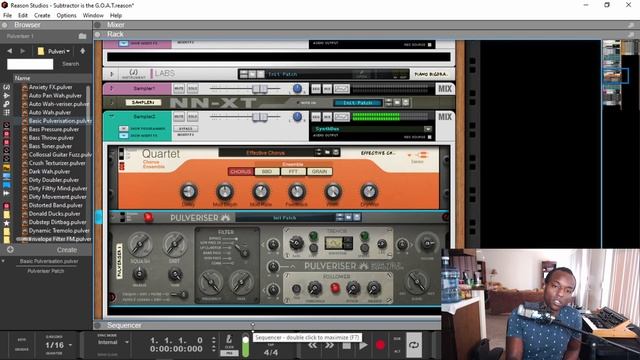Select Dubstep Dirtbag.pulver patch

pyautogui.click(x=58, y=222)
